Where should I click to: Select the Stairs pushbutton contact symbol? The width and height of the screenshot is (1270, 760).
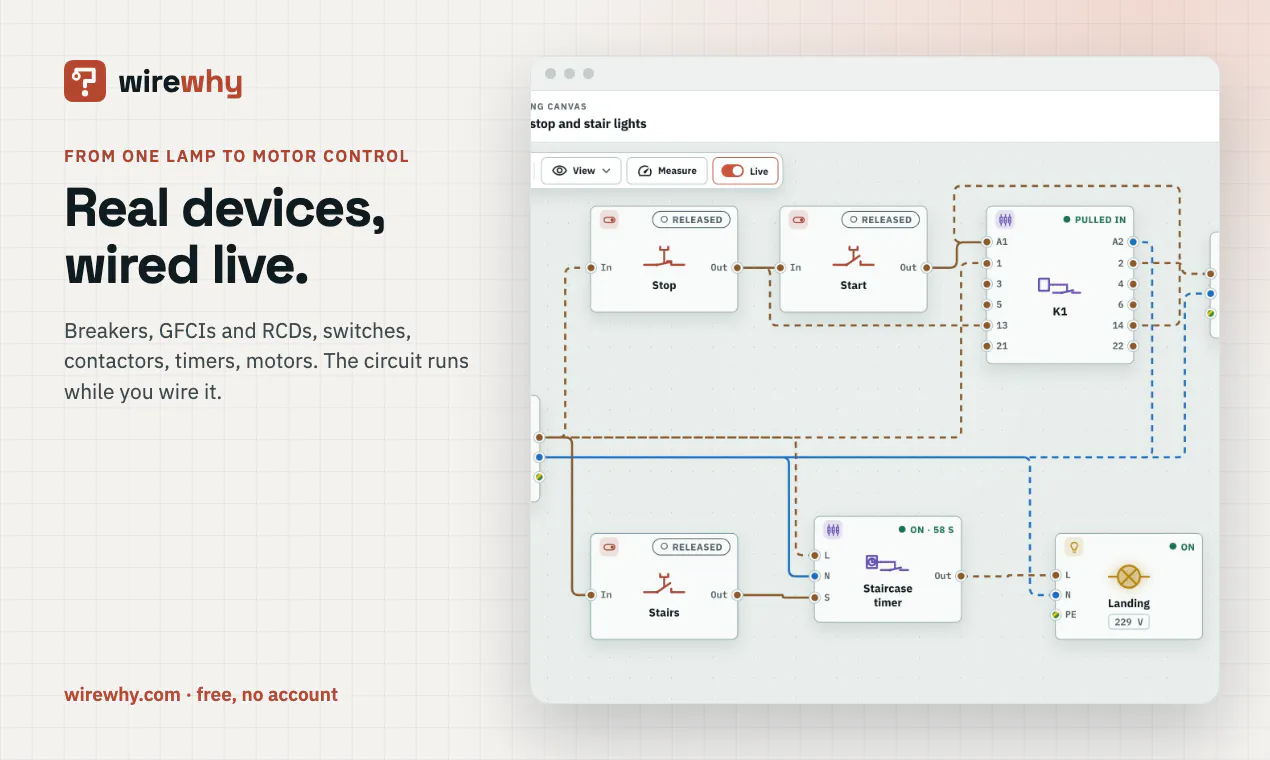click(664, 584)
